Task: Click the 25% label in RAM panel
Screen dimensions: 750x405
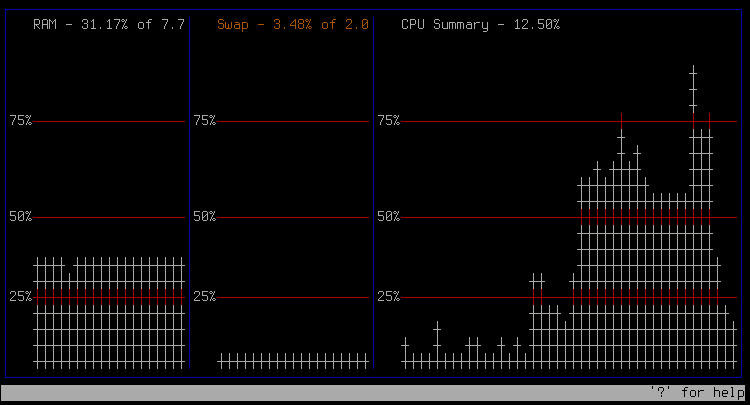Action: [21, 297]
